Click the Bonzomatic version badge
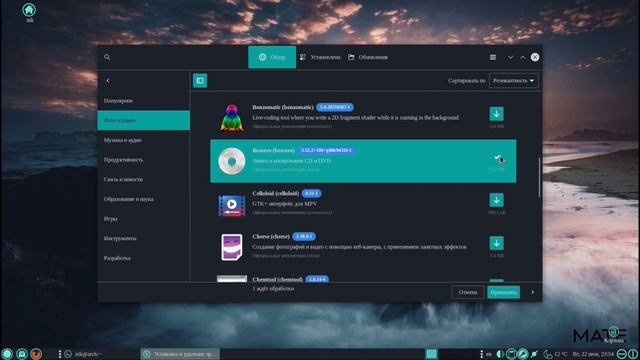Viewport: 640px width, 360px height. pyautogui.click(x=335, y=107)
